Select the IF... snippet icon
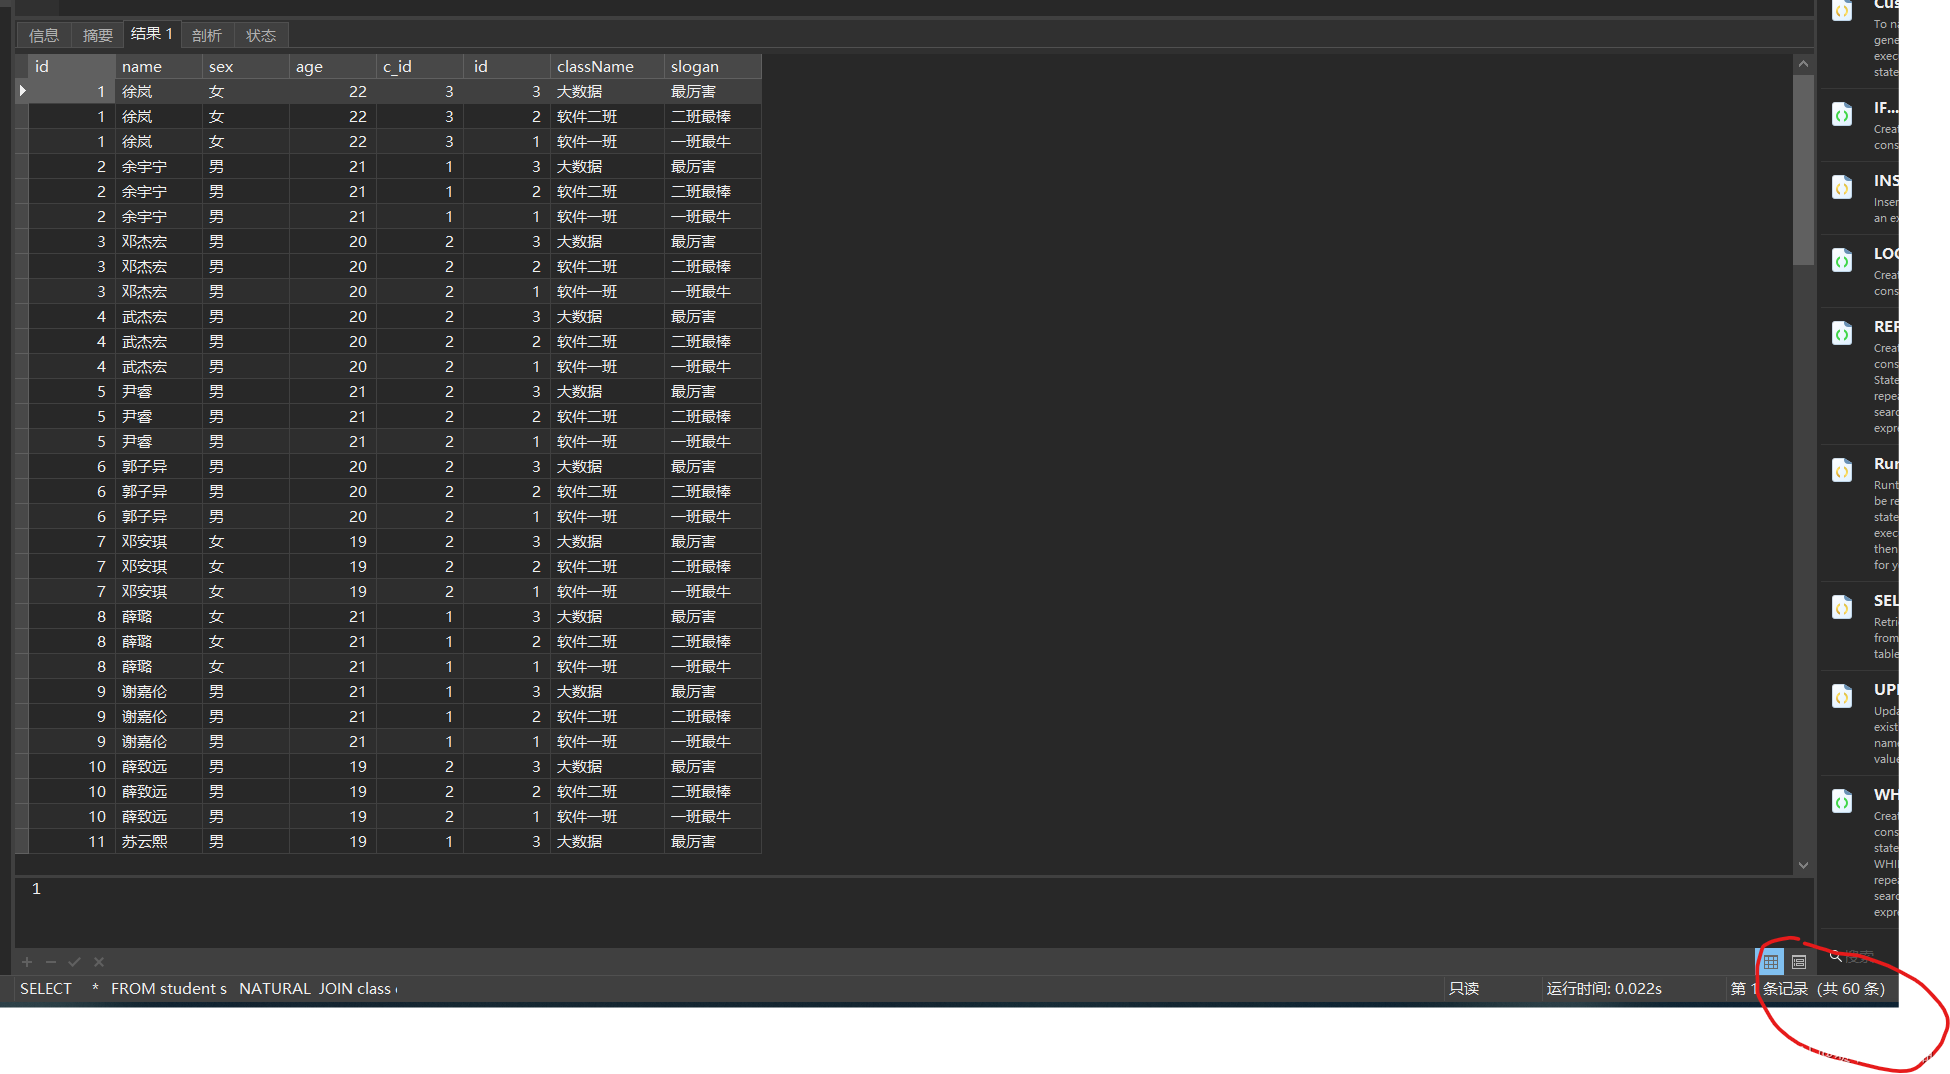1950x1074 pixels. pos(1842,115)
